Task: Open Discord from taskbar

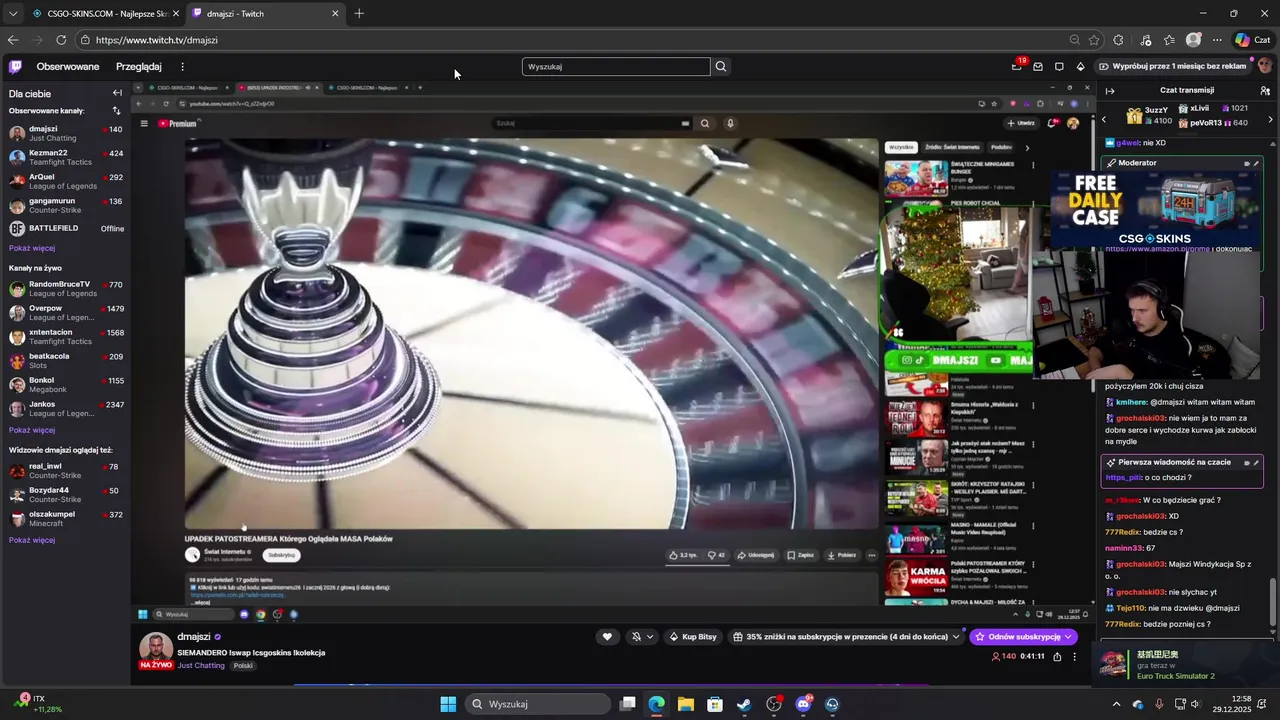Action: [x=803, y=704]
